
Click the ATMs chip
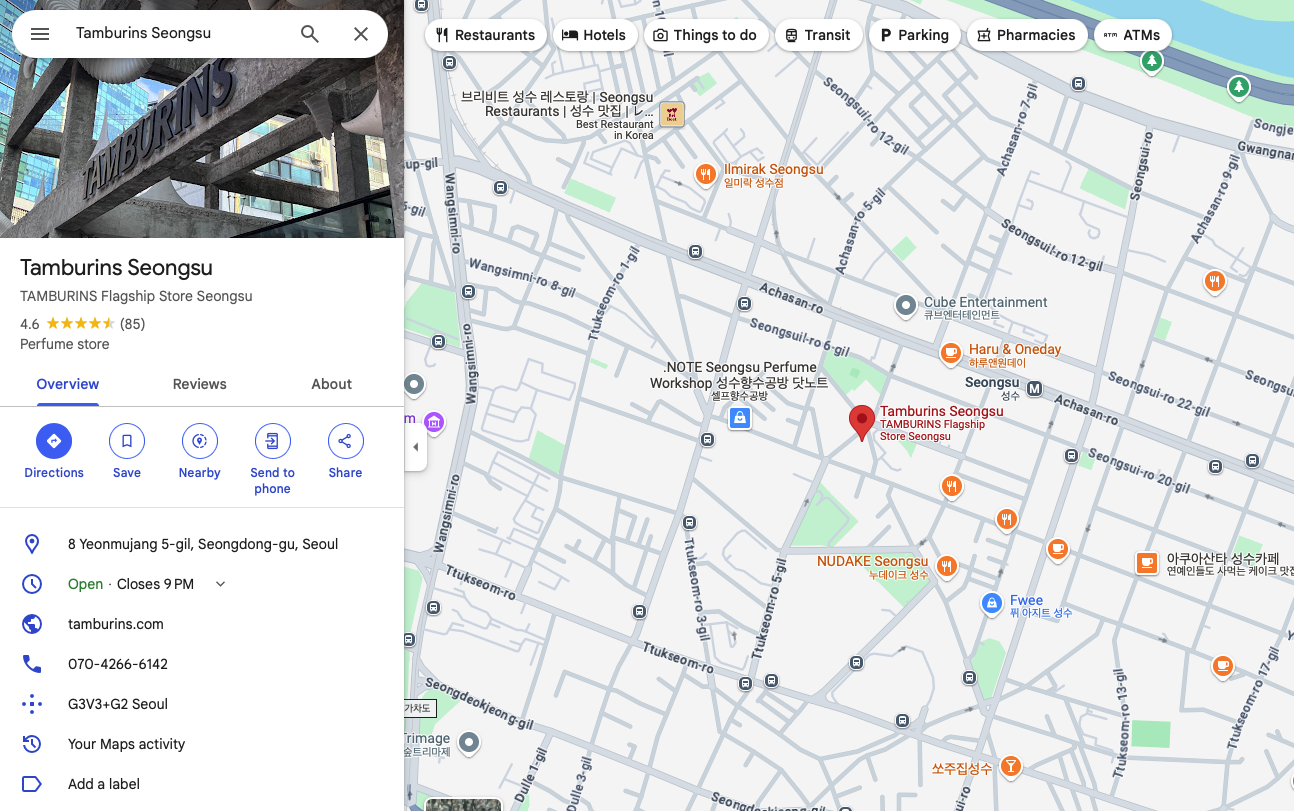[x=1132, y=35]
